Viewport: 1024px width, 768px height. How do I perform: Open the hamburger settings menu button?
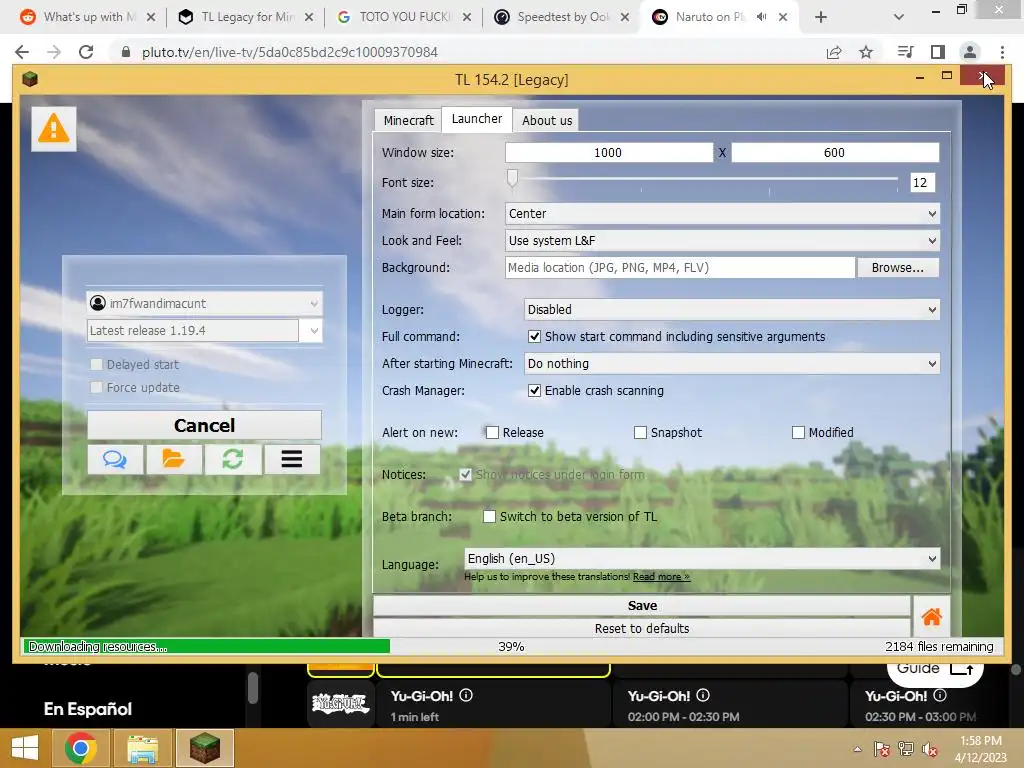point(292,460)
